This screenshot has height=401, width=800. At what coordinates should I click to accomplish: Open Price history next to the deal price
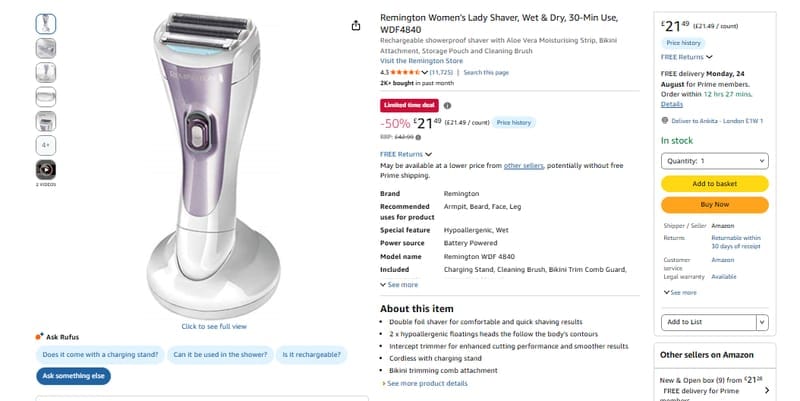pos(514,122)
